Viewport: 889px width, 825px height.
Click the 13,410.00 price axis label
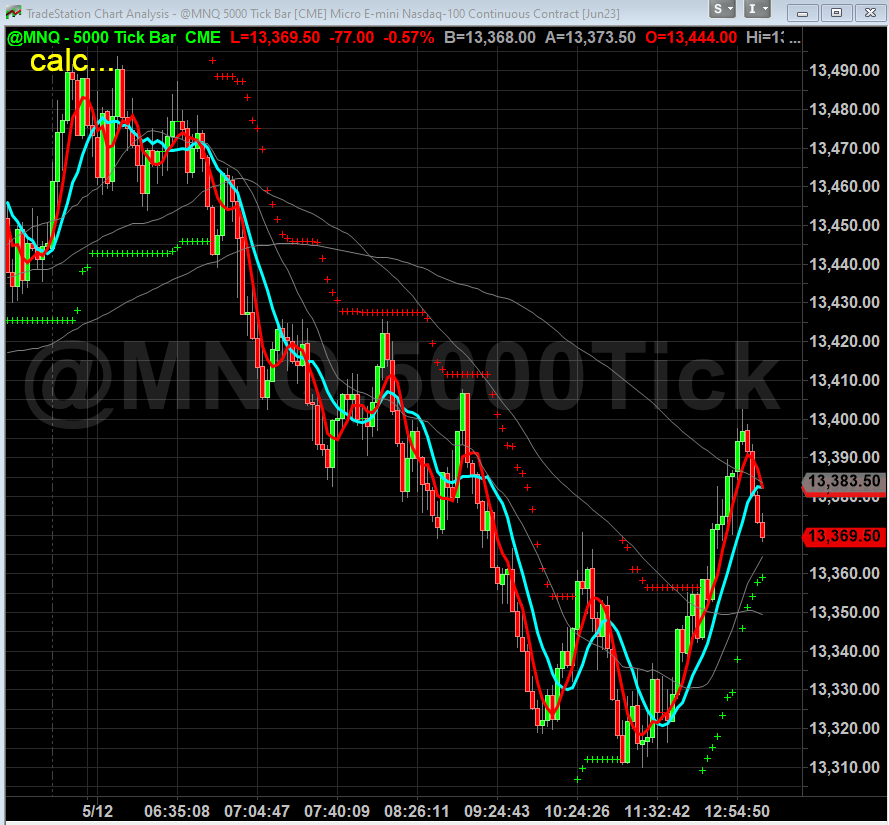coord(844,380)
